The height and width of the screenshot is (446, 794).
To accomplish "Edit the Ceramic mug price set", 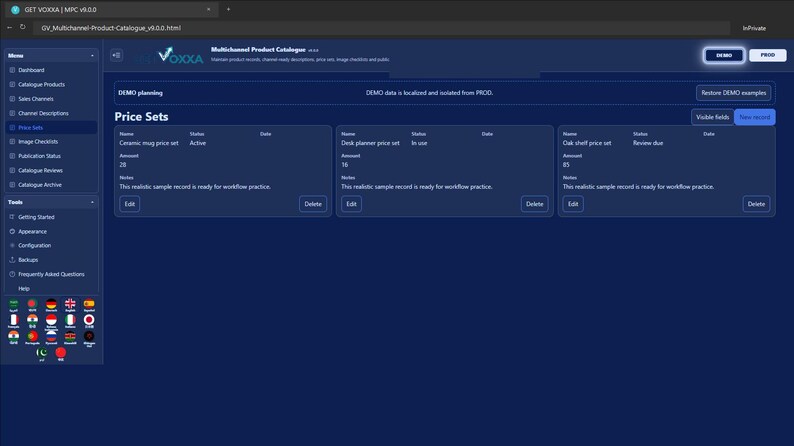I will 130,204.
